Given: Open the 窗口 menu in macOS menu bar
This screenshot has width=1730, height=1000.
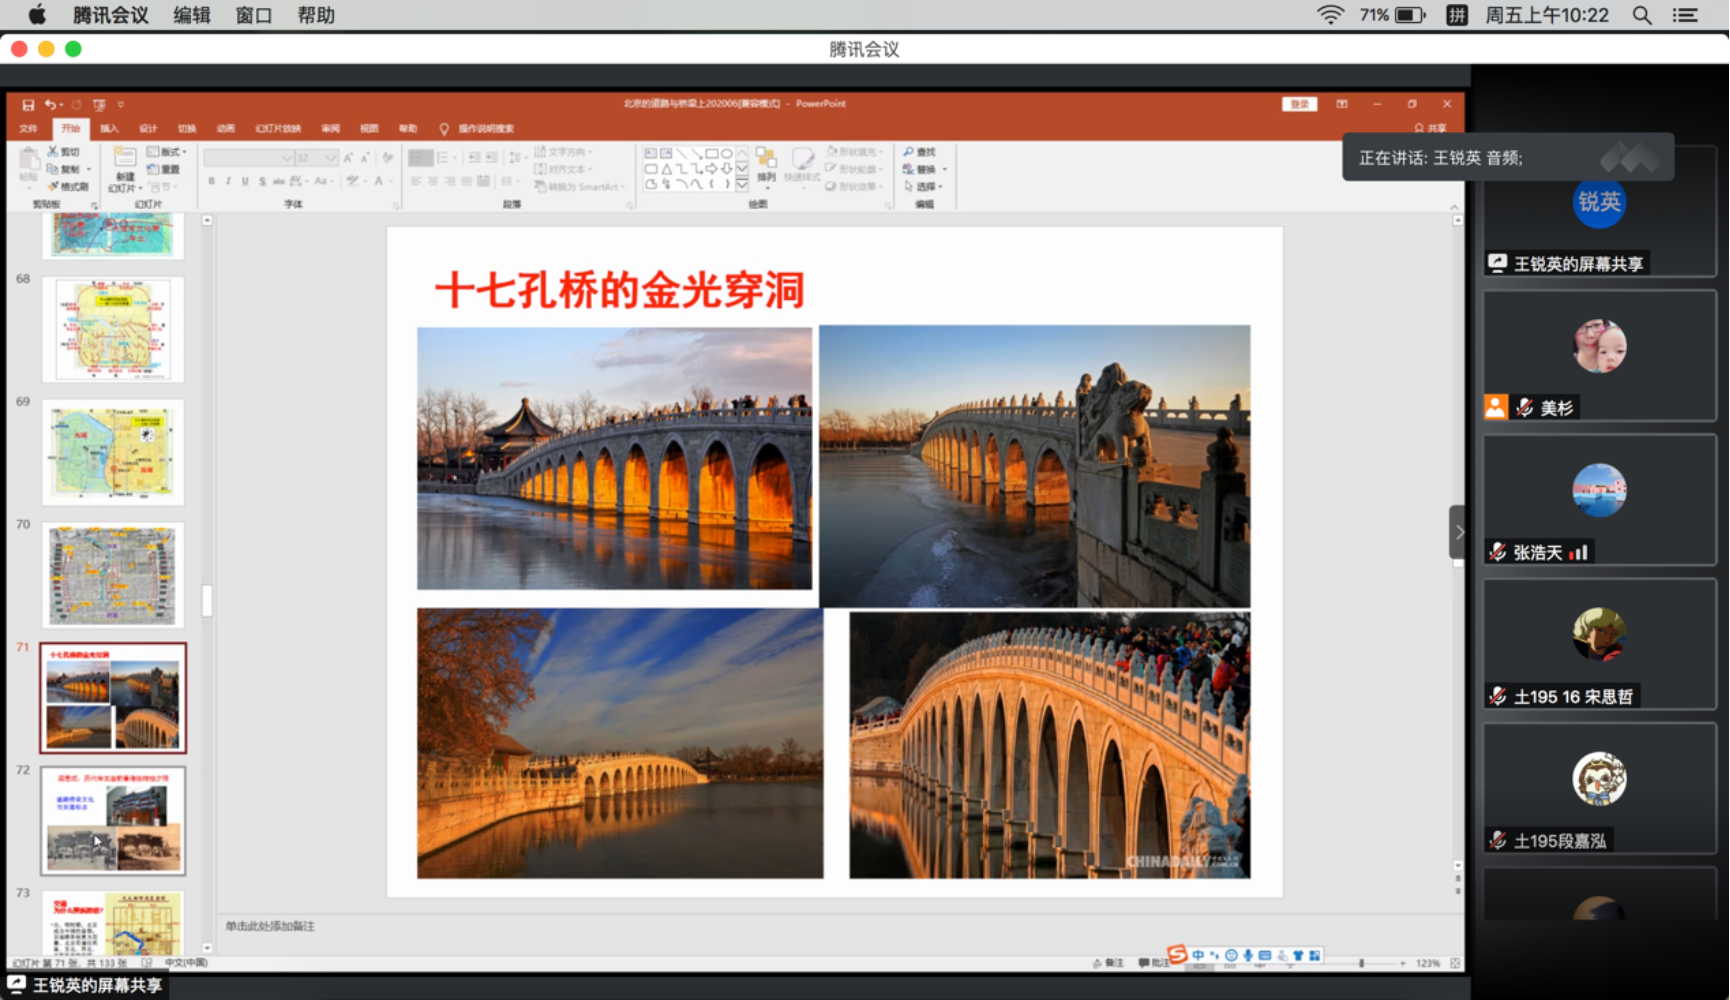Looking at the screenshot, I should point(253,15).
